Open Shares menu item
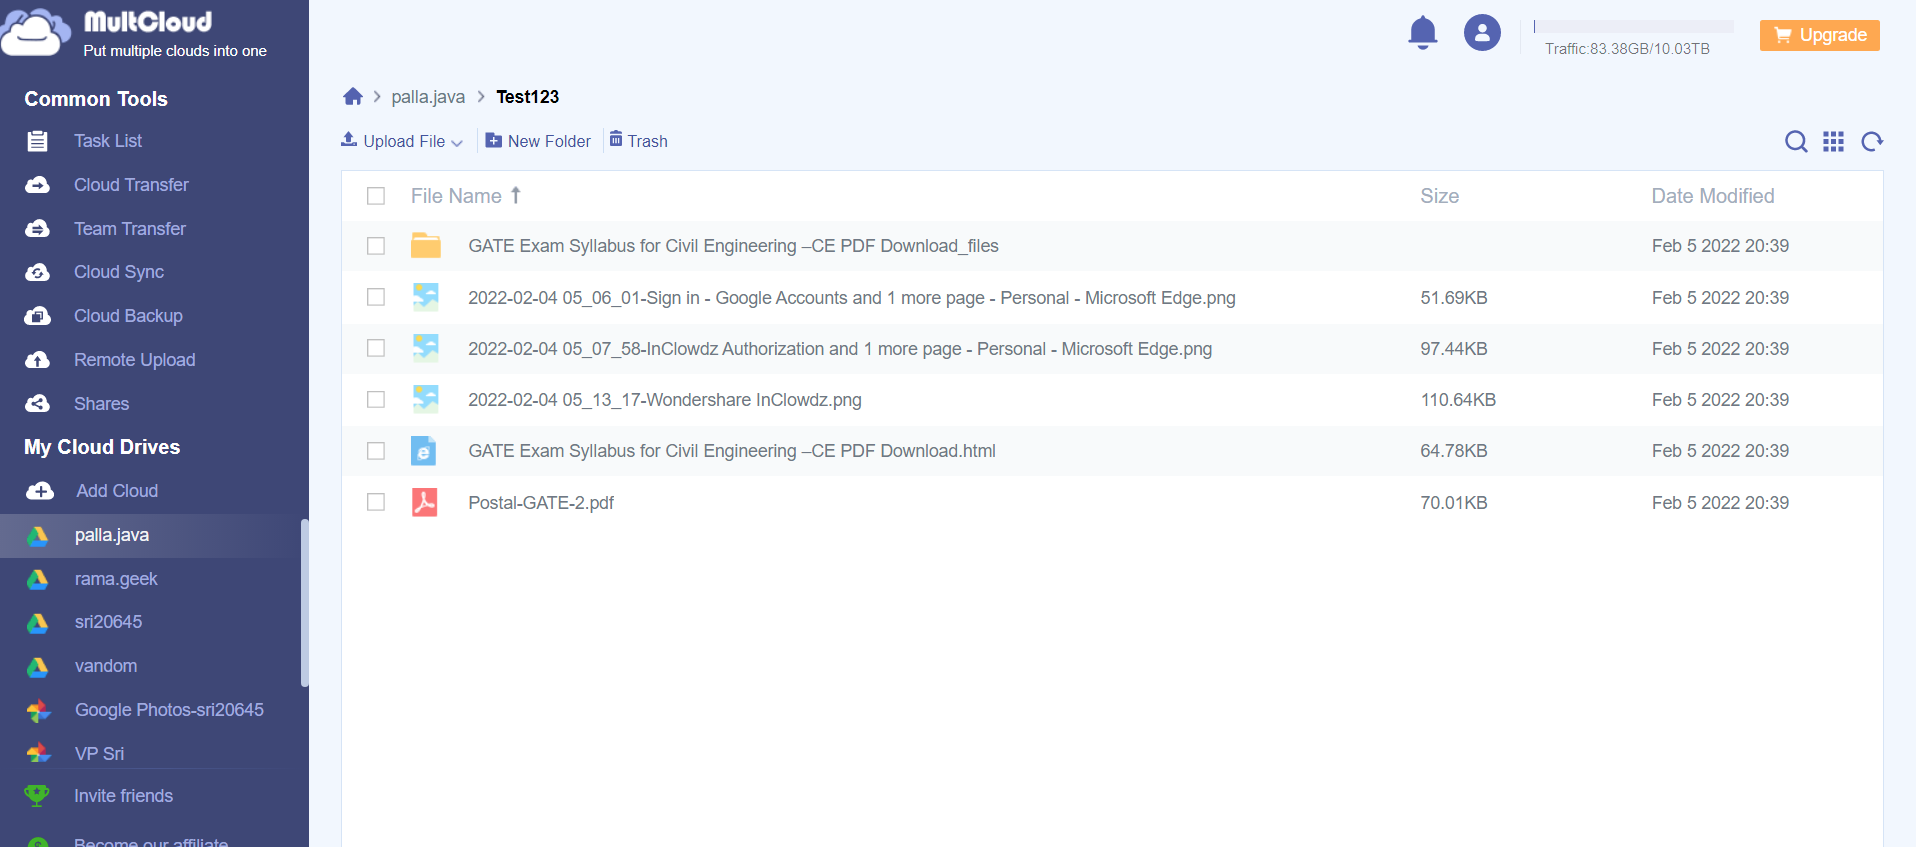 [x=102, y=404]
